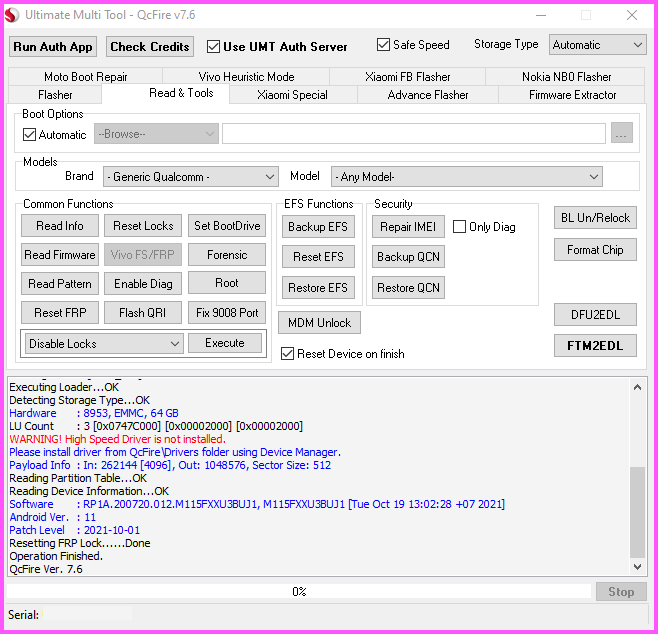Go to Nokia NB0 Flasher tab
This screenshot has height=634, width=658.
click(566, 77)
